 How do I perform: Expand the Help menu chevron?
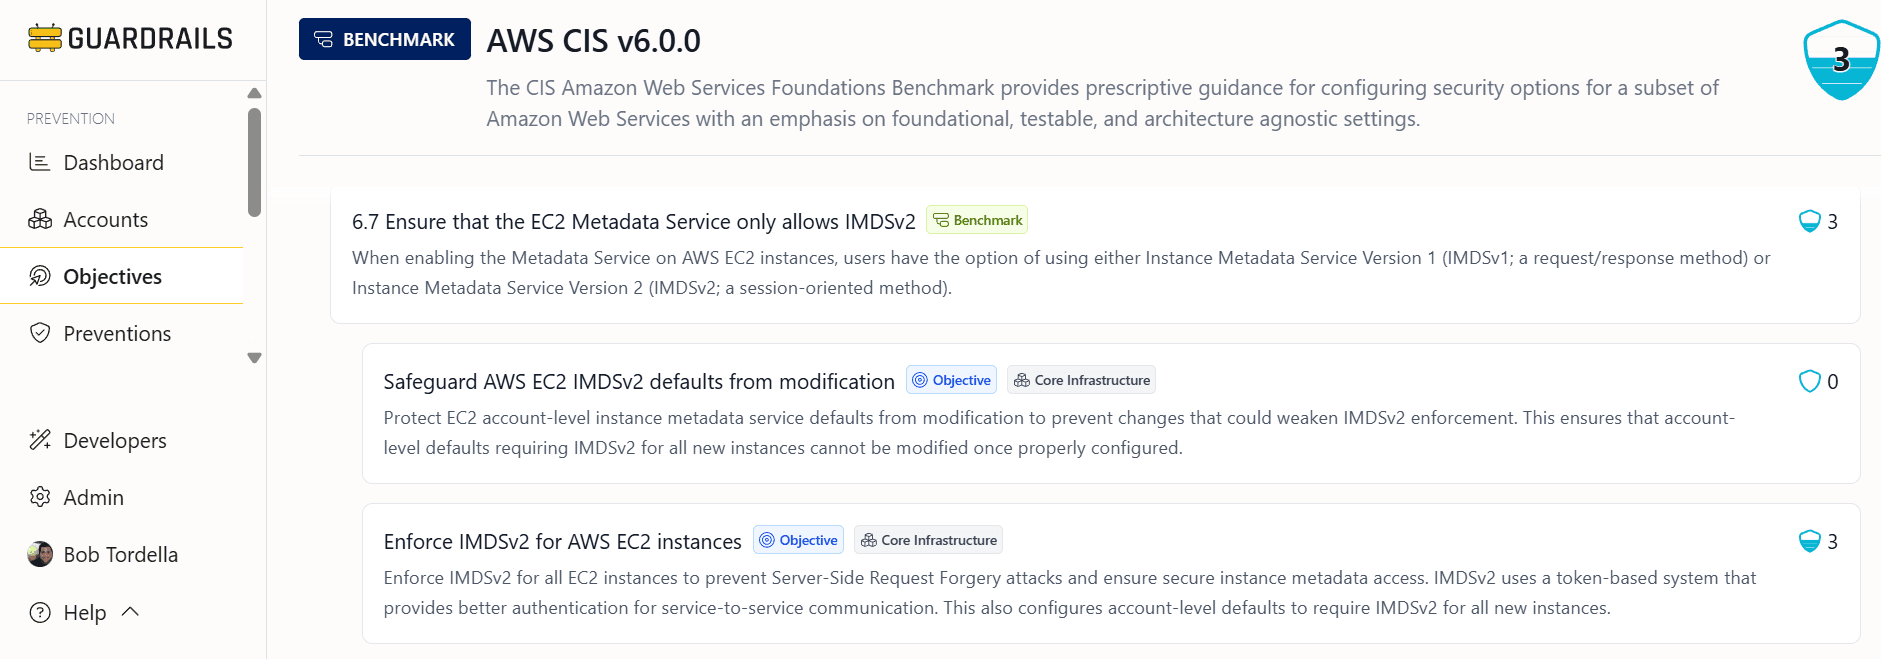[130, 611]
